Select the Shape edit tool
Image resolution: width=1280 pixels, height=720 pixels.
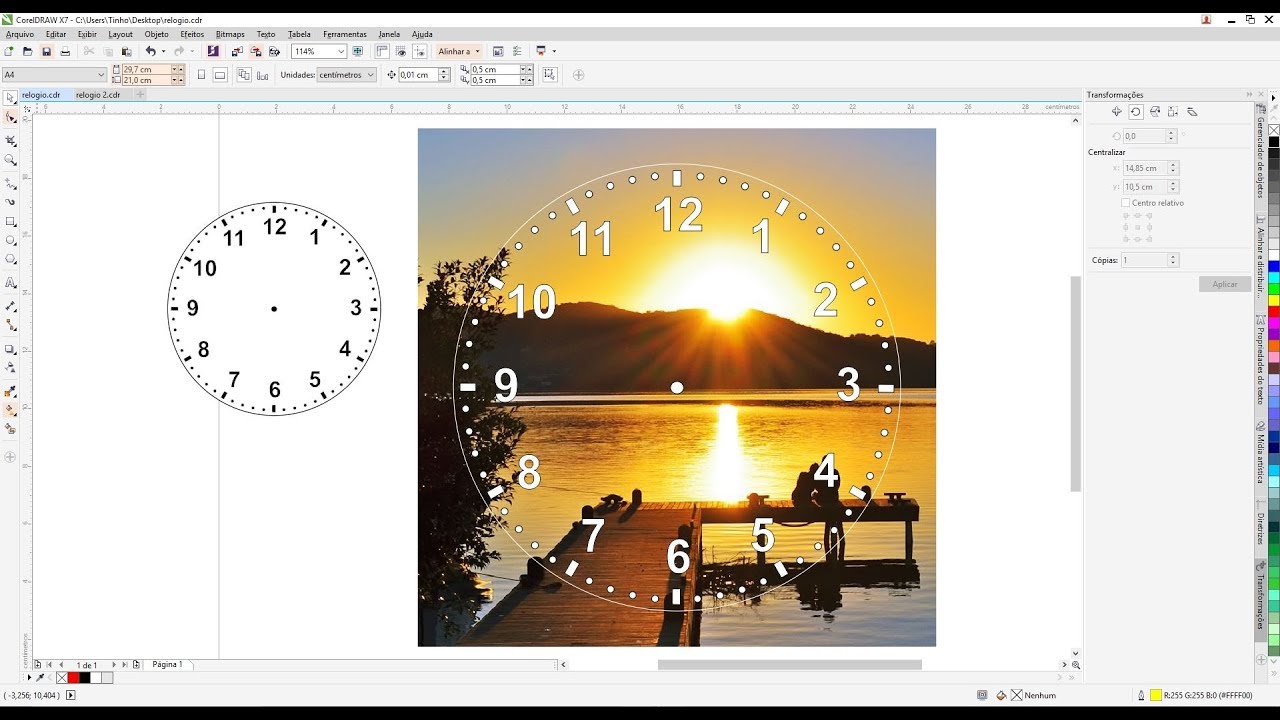point(11,118)
